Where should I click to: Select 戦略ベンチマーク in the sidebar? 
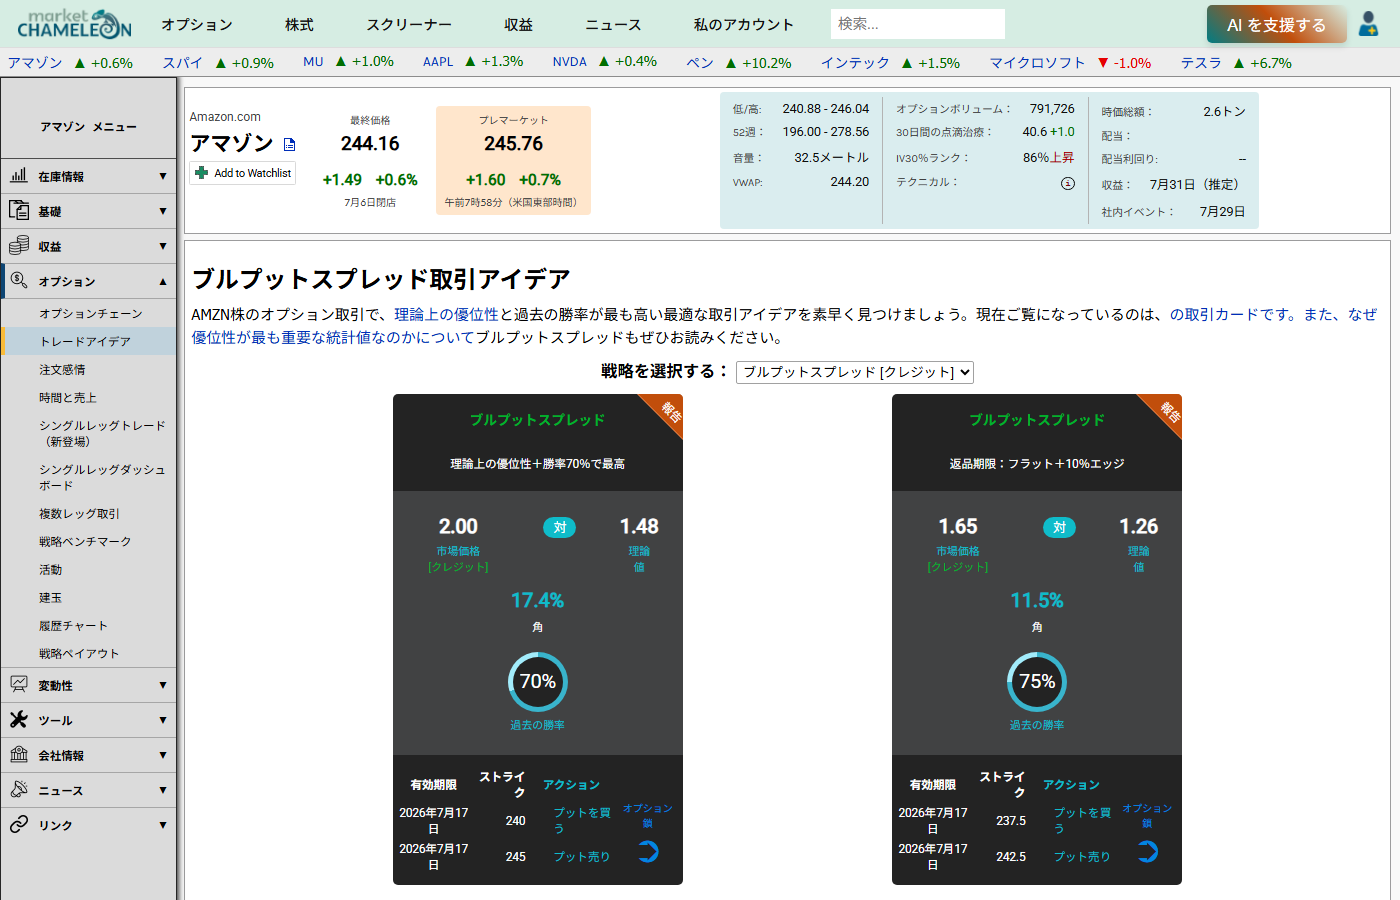tap(85, 542)
